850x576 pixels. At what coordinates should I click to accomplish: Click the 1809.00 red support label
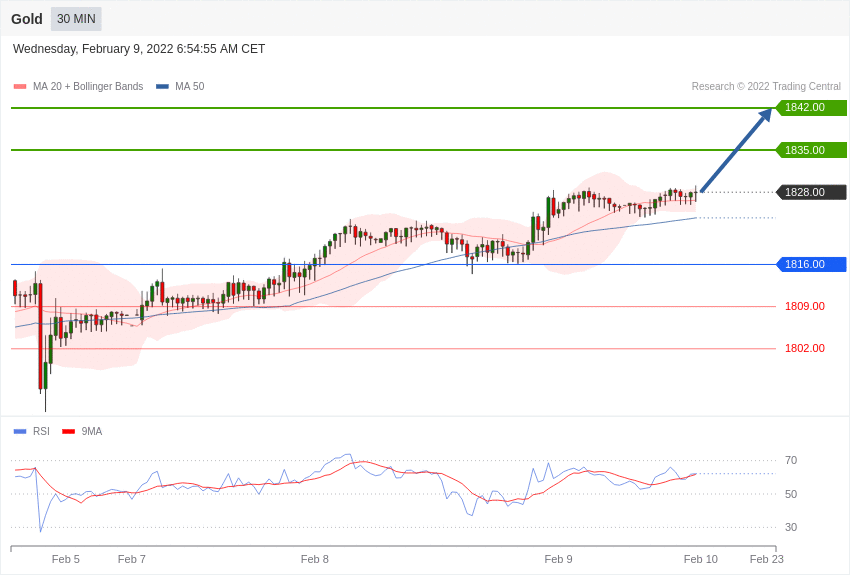(804, 306)
